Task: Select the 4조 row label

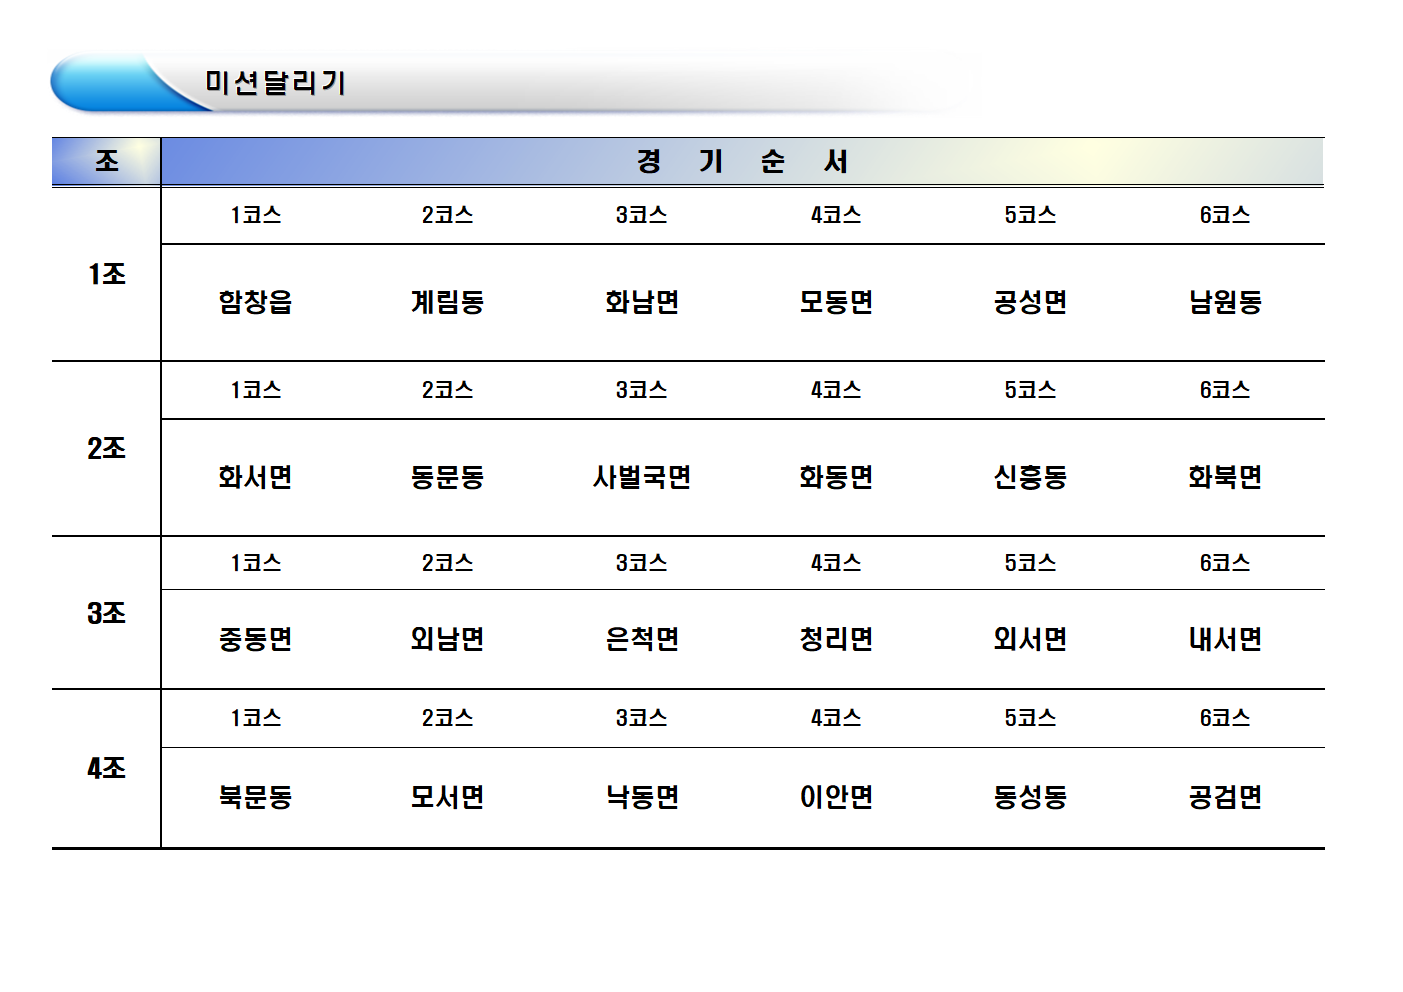Action: click(106, 768)
